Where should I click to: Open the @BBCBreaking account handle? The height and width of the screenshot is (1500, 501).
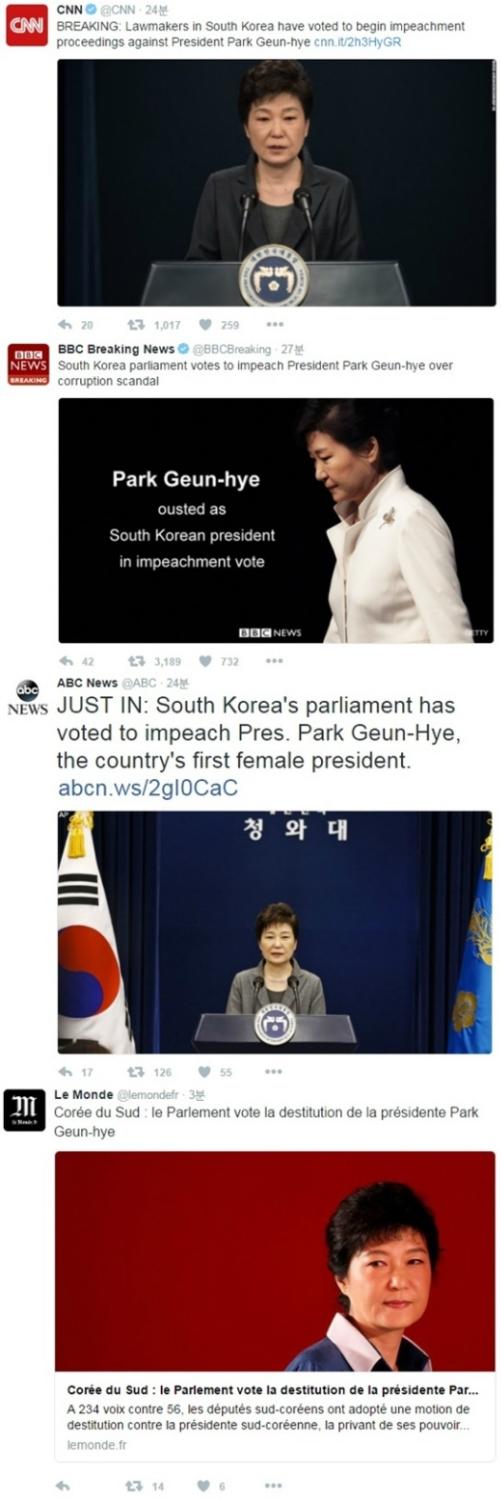(x=231, y=349)
